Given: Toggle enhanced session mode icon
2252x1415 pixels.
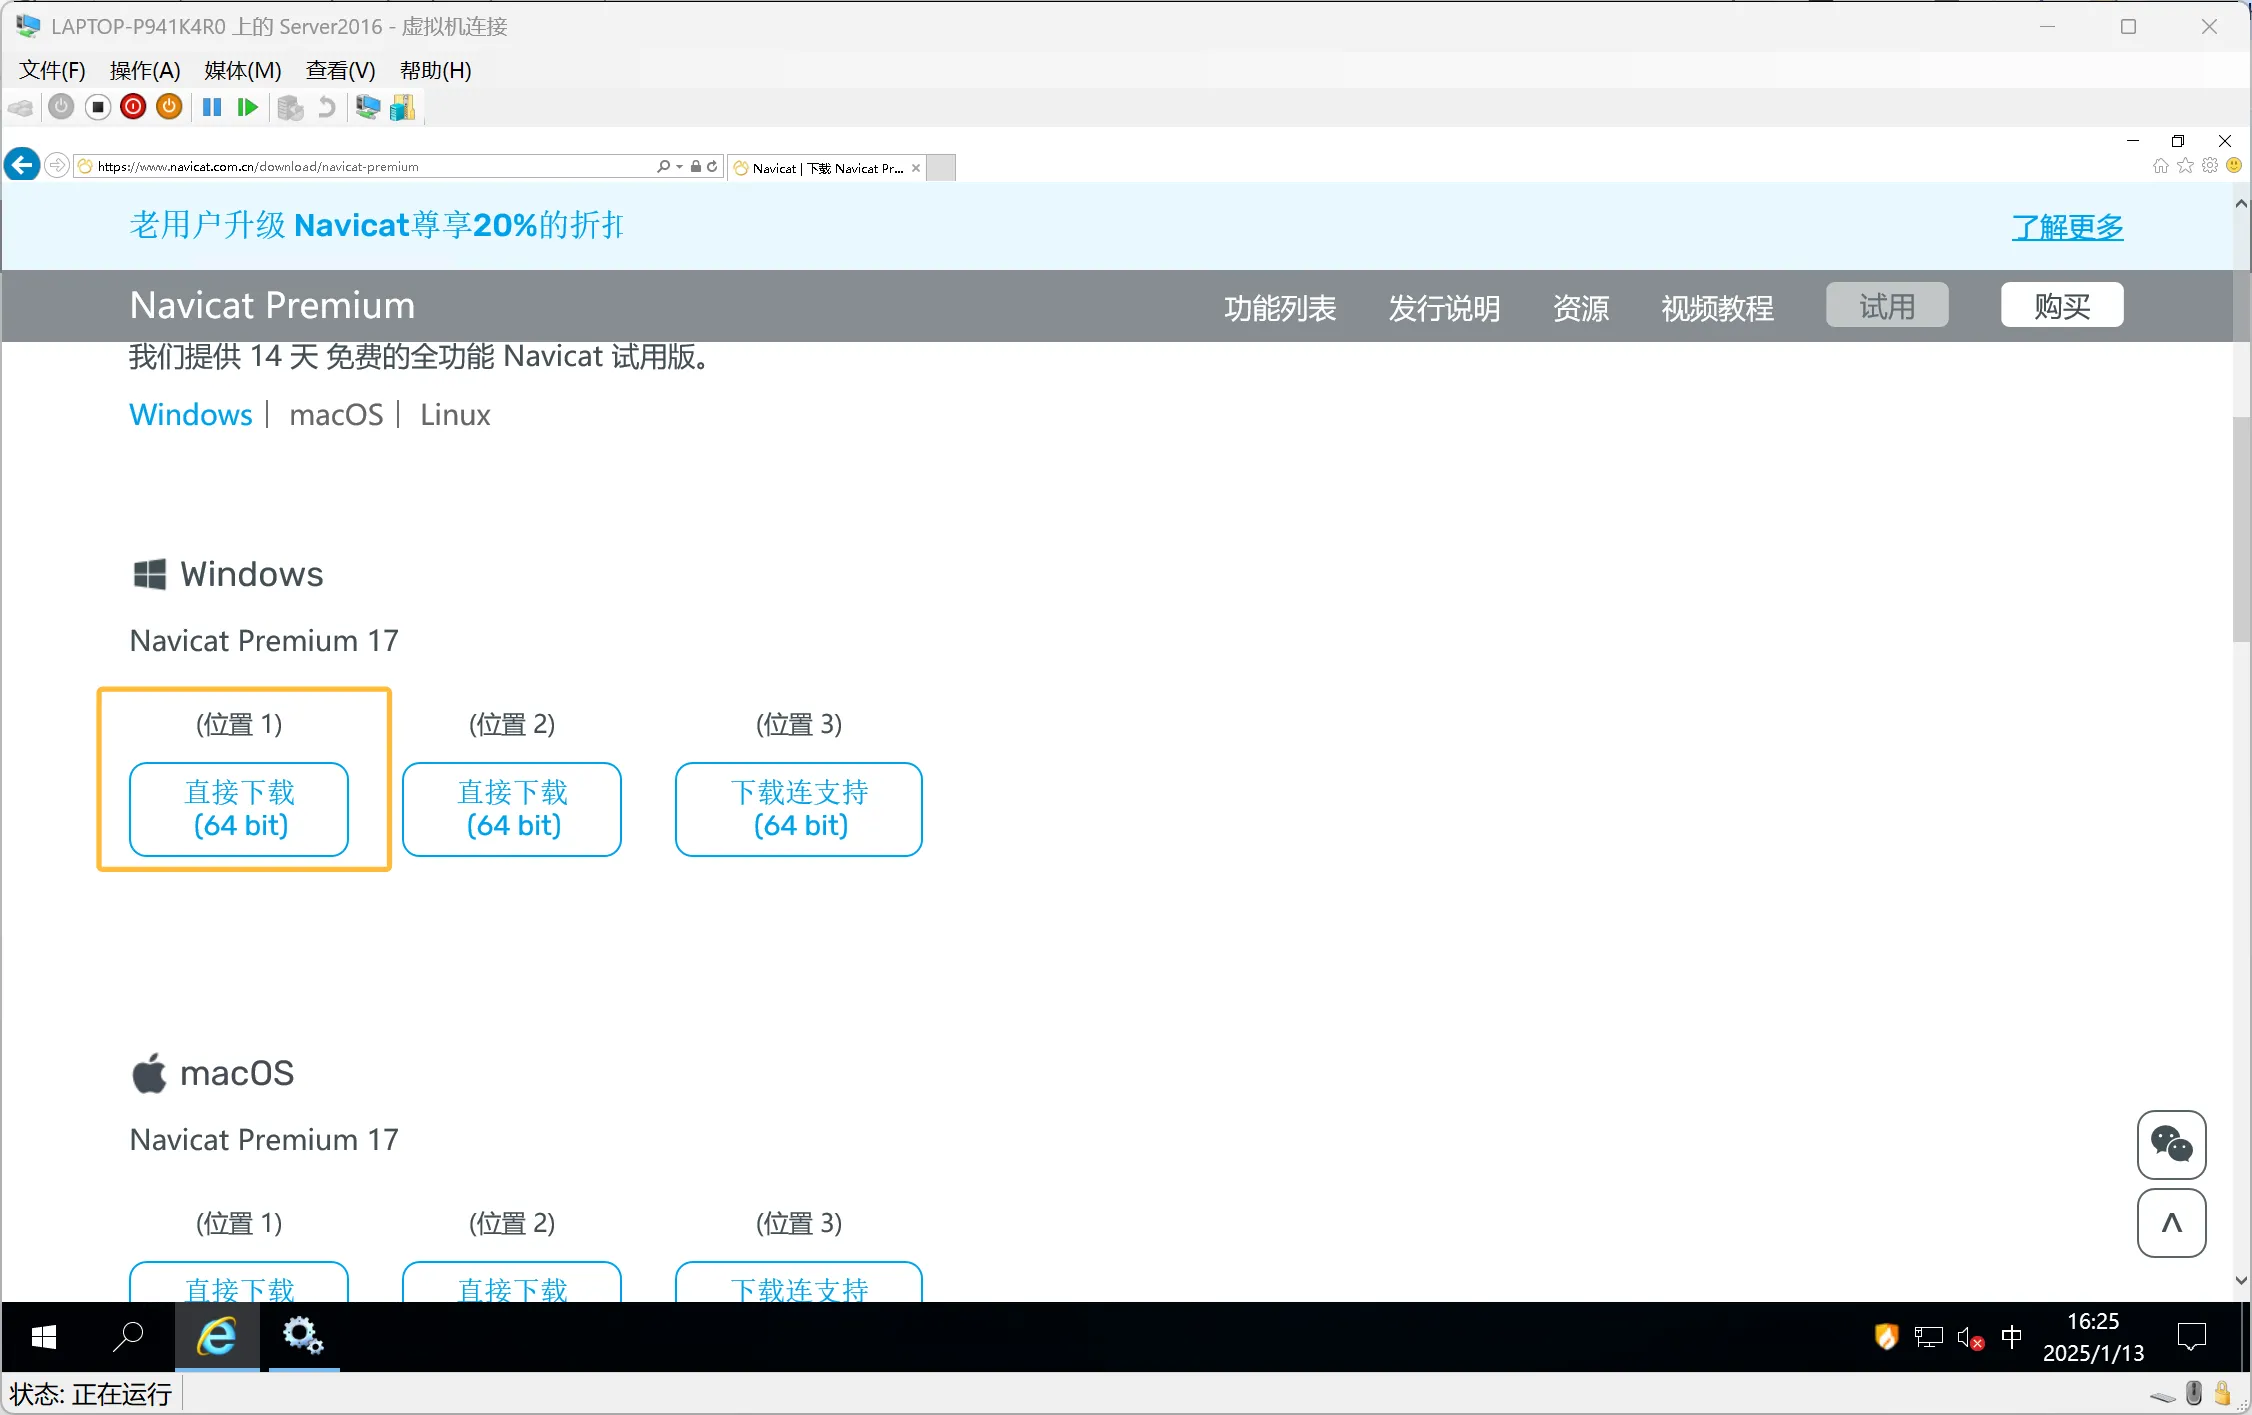Looking at the screenshot, I should pos(368,107).
